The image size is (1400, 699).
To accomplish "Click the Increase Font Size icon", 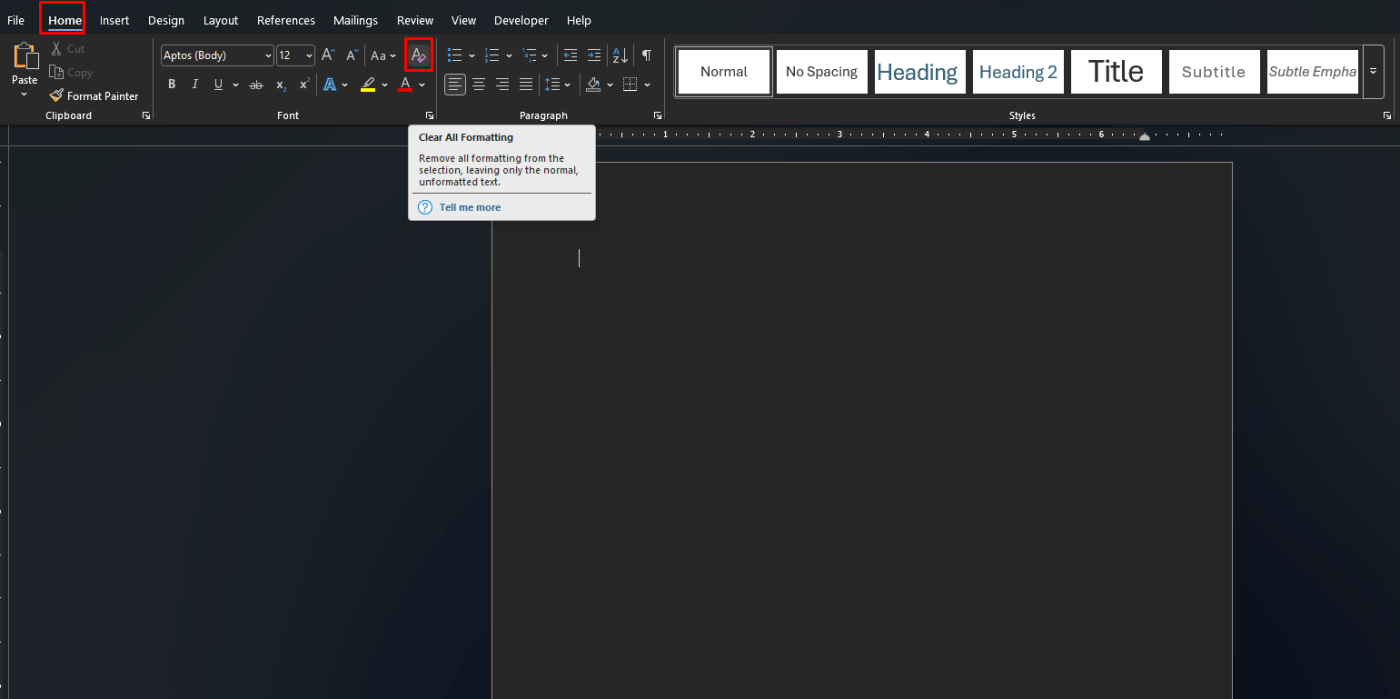I will pos(328,55).
